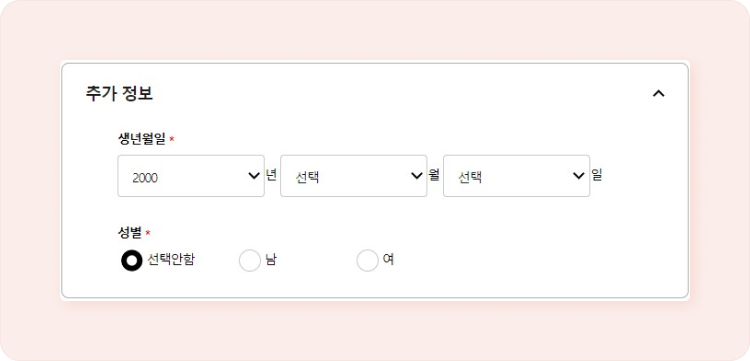Image resolution: width=750 pixels, height=361 pixels.
Task: Open the month 선택 dropdown before 월
Action: coord(353,176)
